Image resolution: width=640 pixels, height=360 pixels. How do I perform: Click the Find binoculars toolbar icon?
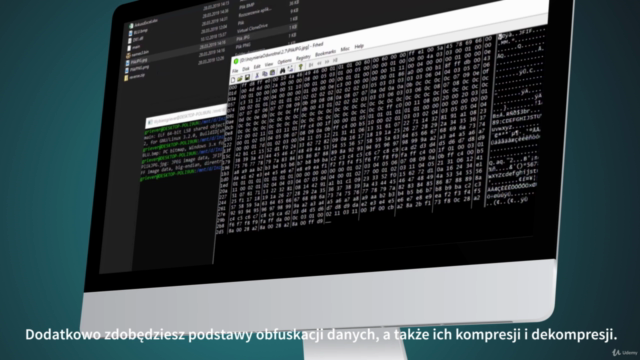point(282,70)
